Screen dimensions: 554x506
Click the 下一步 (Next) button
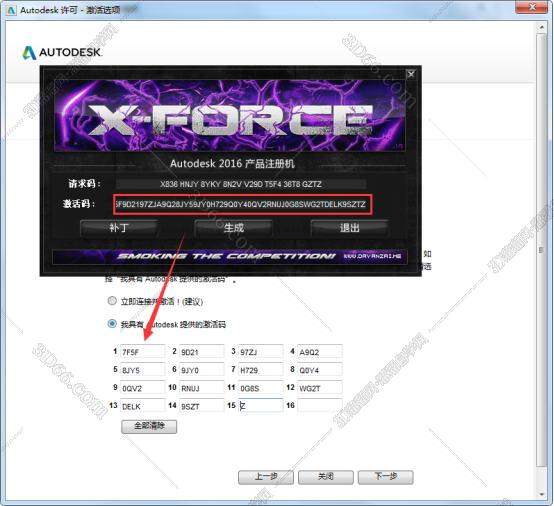385,477
